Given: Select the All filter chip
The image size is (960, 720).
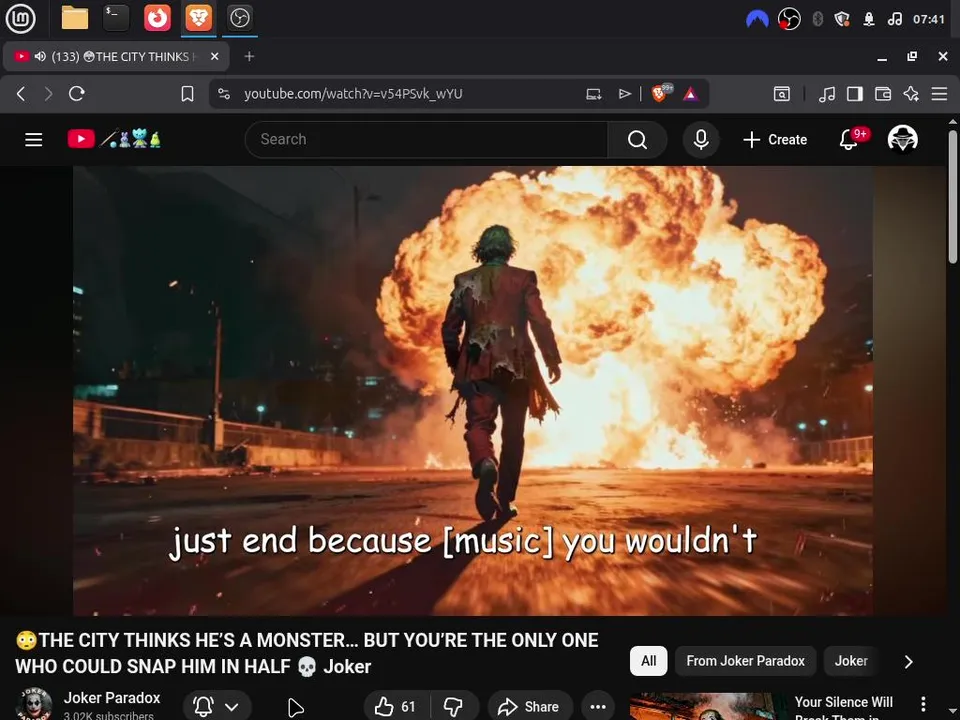Looking at the screenshot, I should pyautogui.click(x=648, y=661).
